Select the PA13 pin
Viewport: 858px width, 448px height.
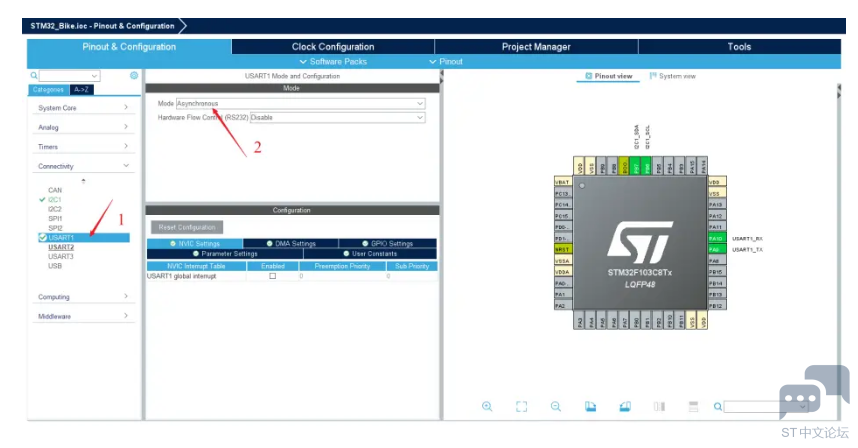point(717,205)
